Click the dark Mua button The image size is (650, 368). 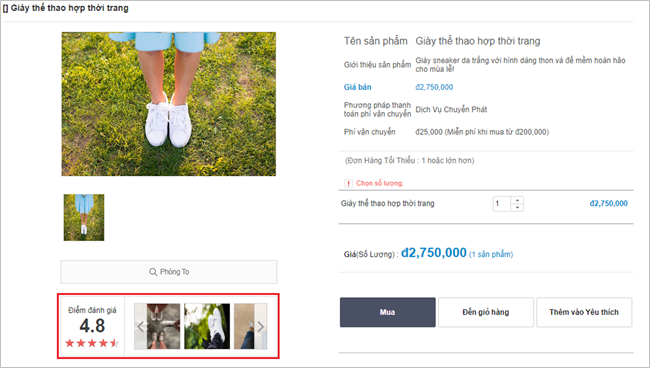388,312
